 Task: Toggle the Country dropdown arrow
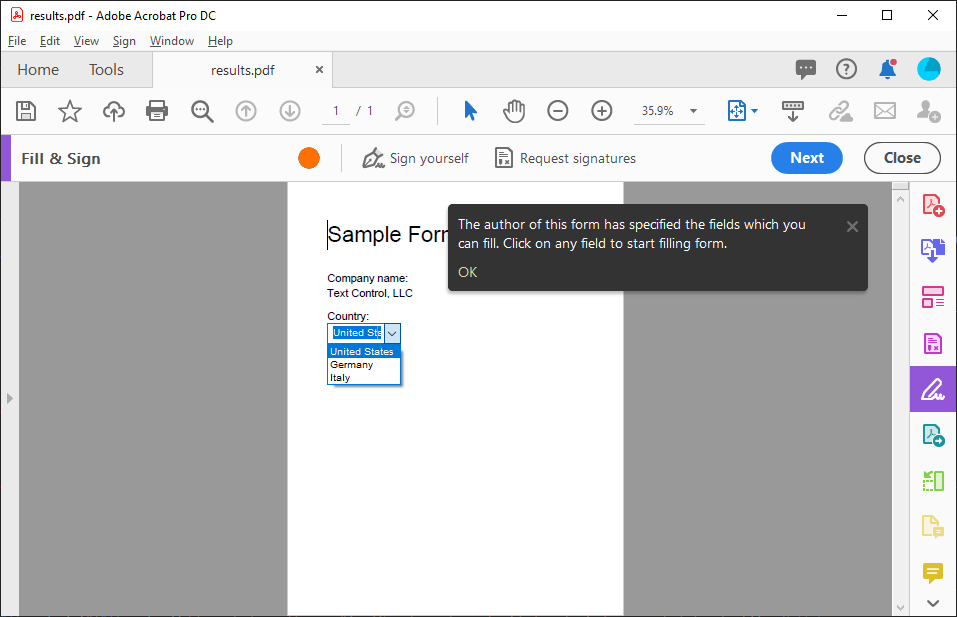coord(392,333)
